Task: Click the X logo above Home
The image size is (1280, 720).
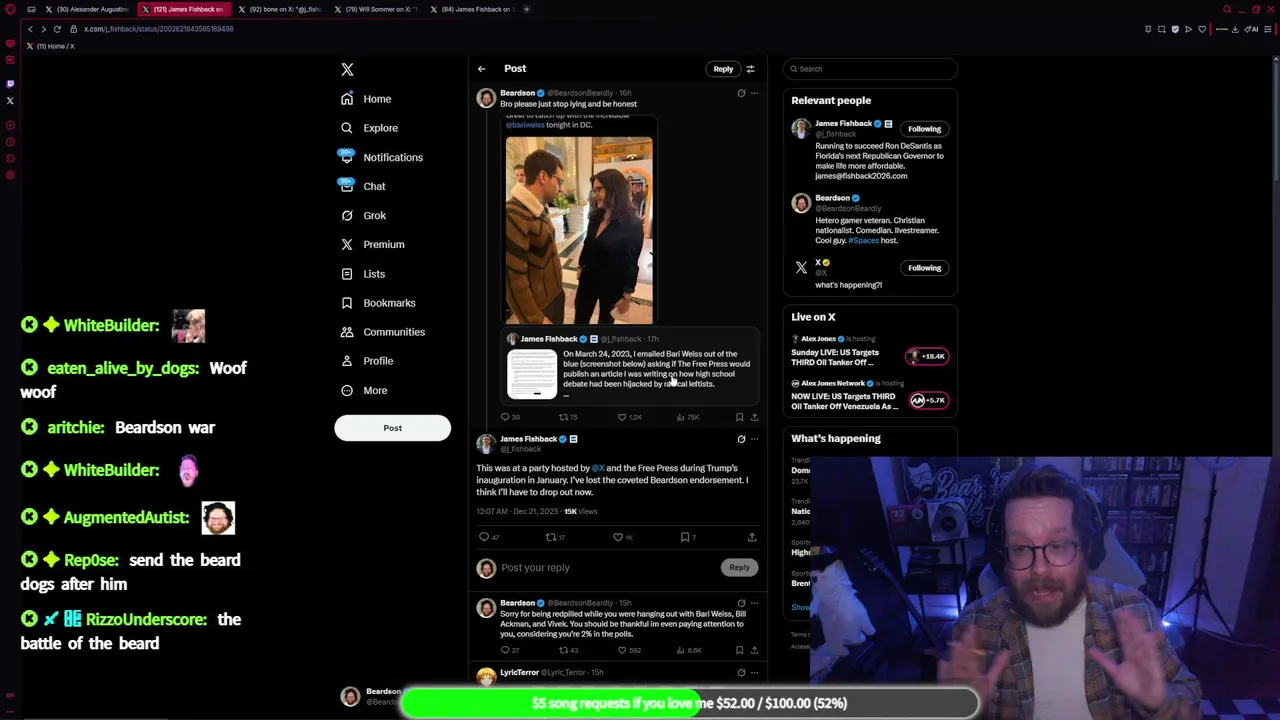Action: 347,69
